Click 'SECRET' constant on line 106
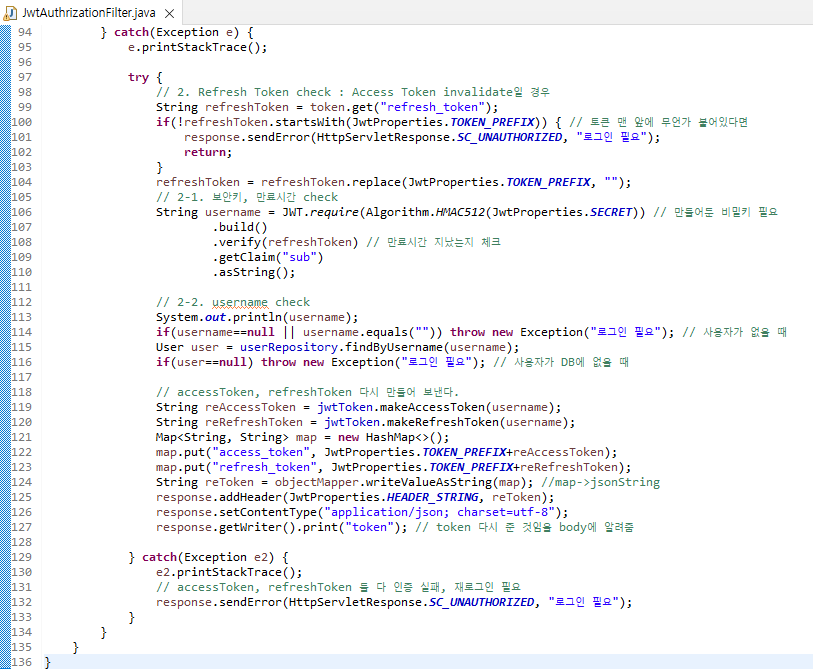 pyautogui.click(x=611, y=213)
